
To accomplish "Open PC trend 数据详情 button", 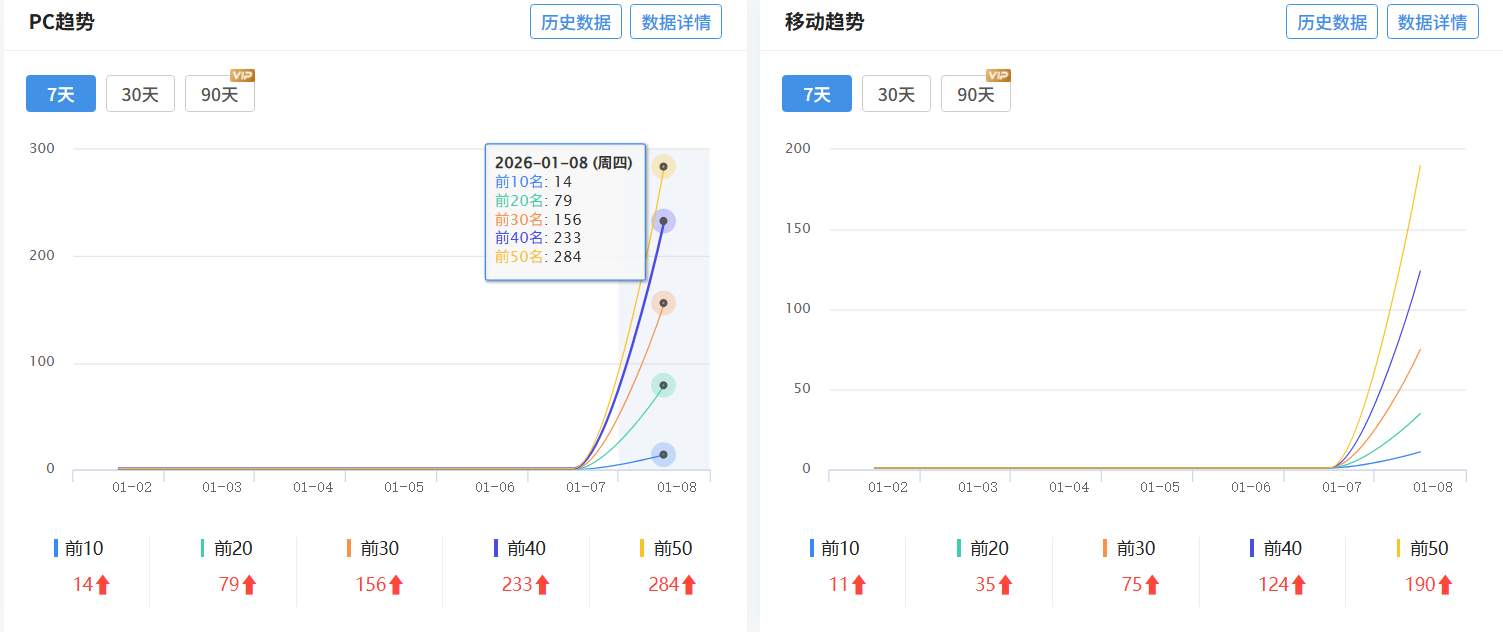I will coord(675,22).
